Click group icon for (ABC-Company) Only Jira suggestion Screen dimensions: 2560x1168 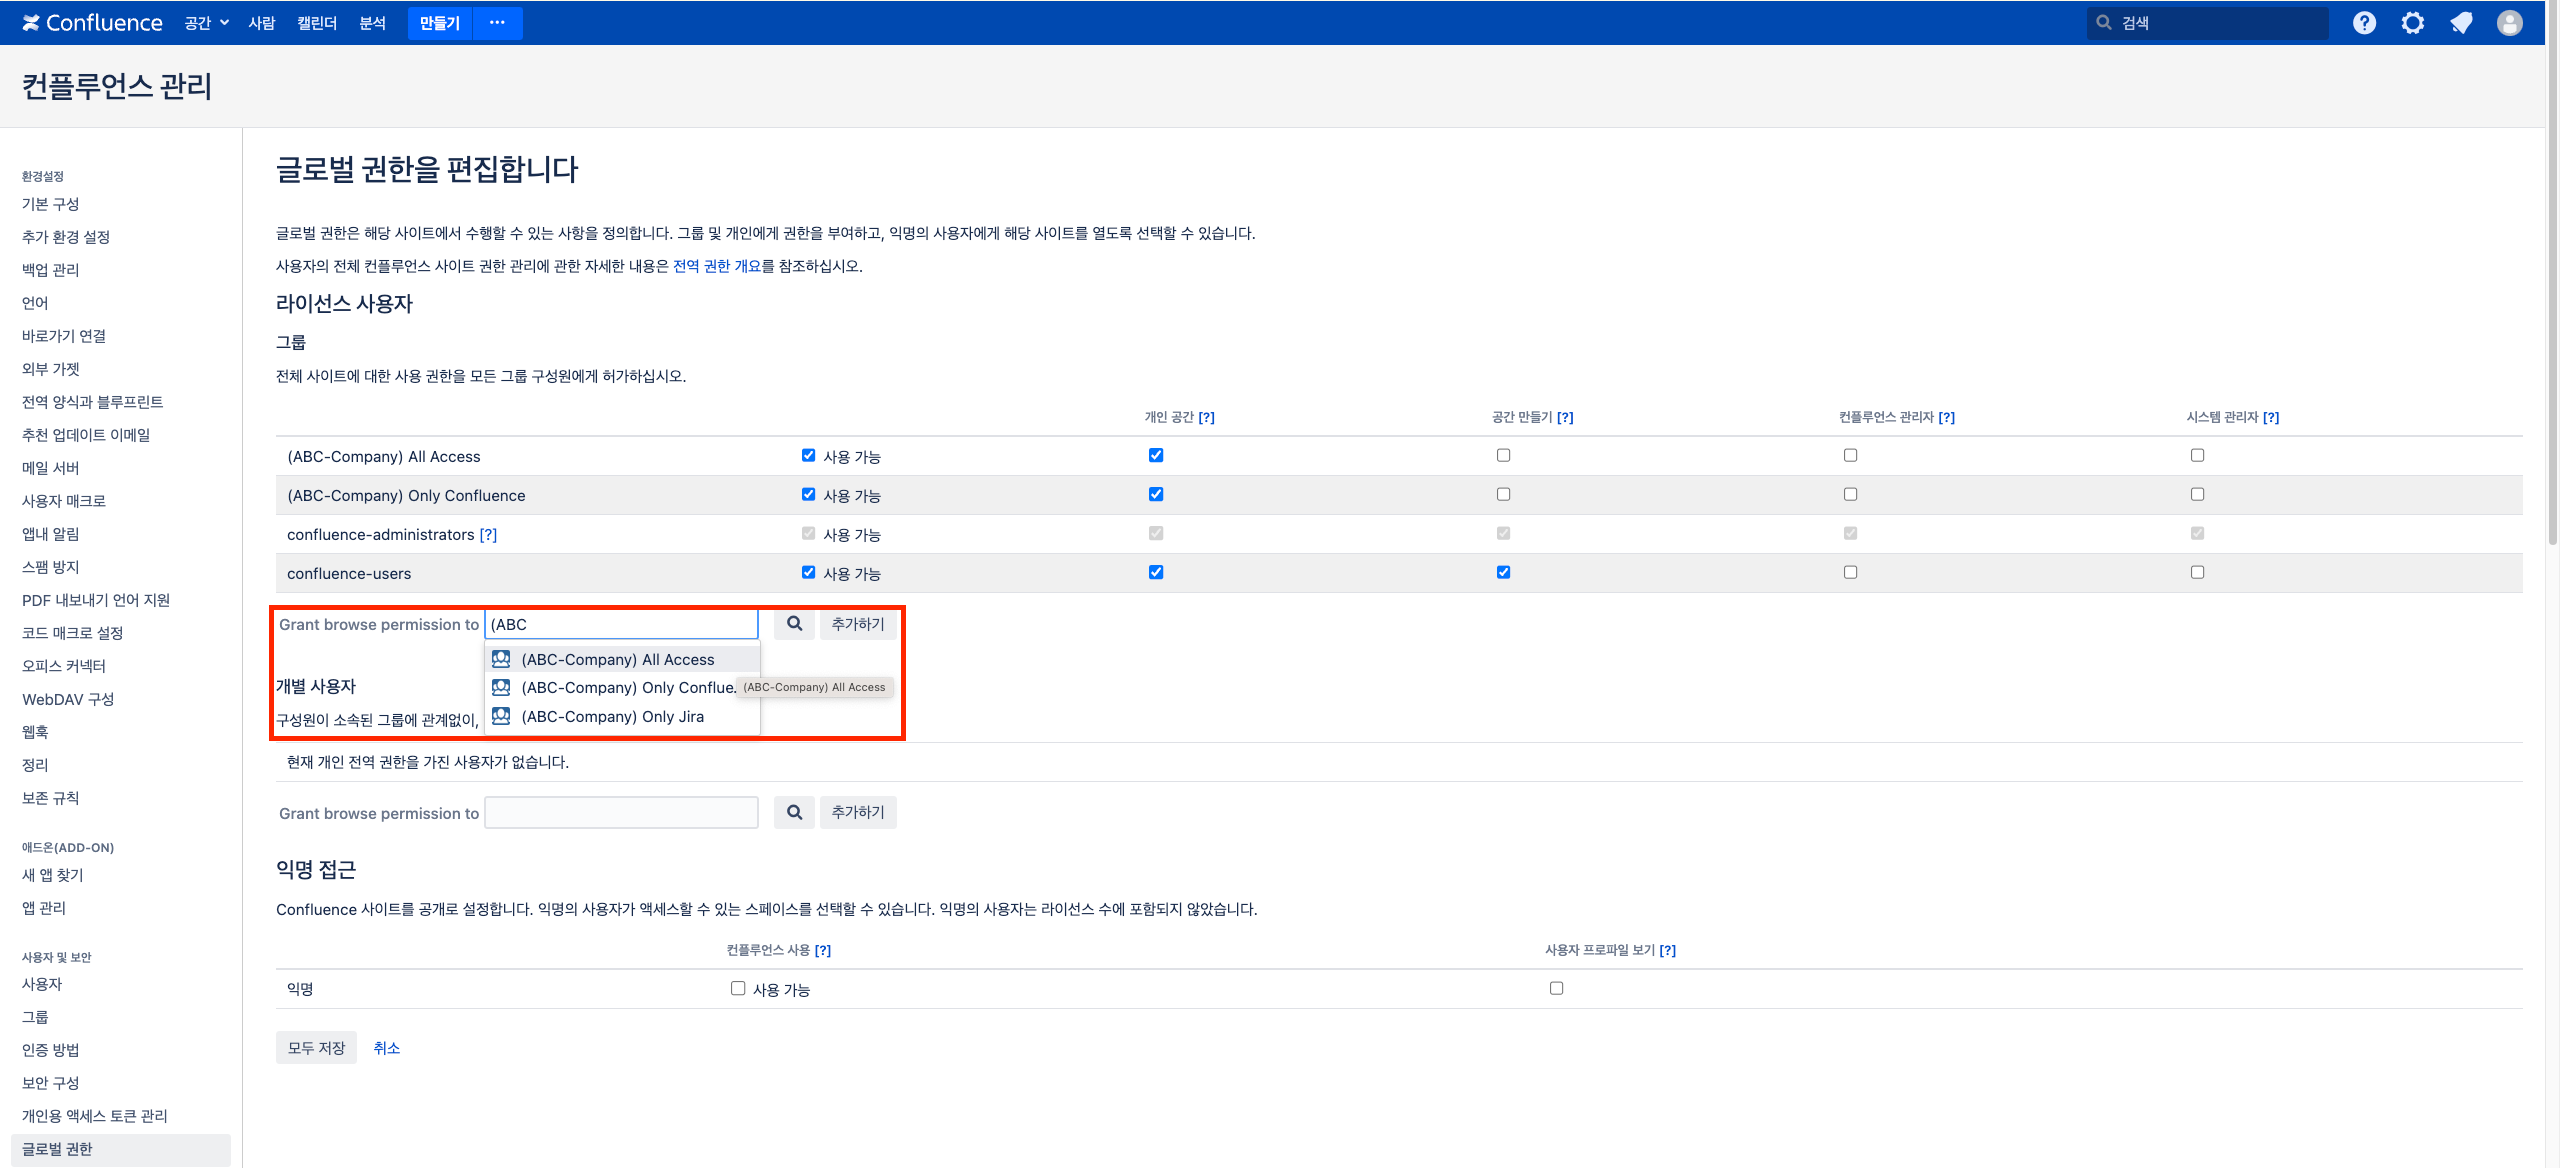coord(501,716)
